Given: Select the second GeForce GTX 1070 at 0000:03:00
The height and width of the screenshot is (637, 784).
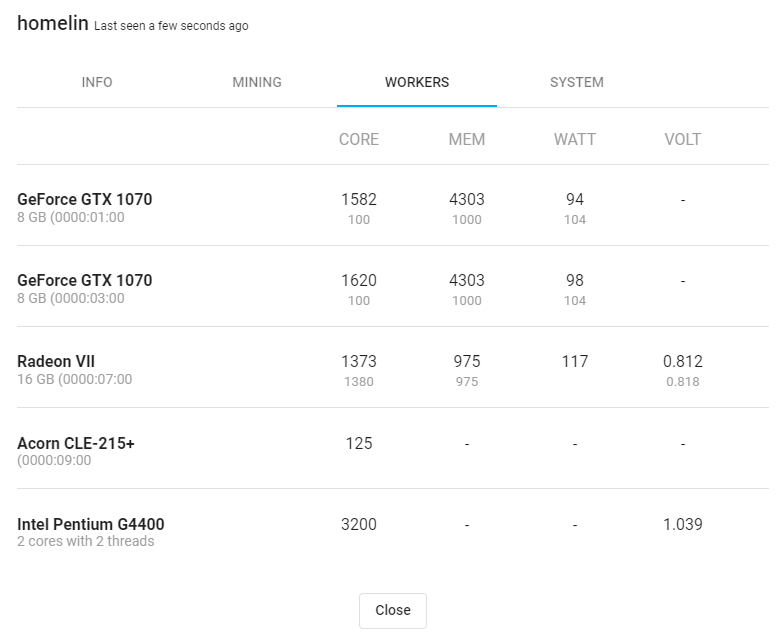Looking at the screenshot, I should pyautogui.click(x=392, y=286).
